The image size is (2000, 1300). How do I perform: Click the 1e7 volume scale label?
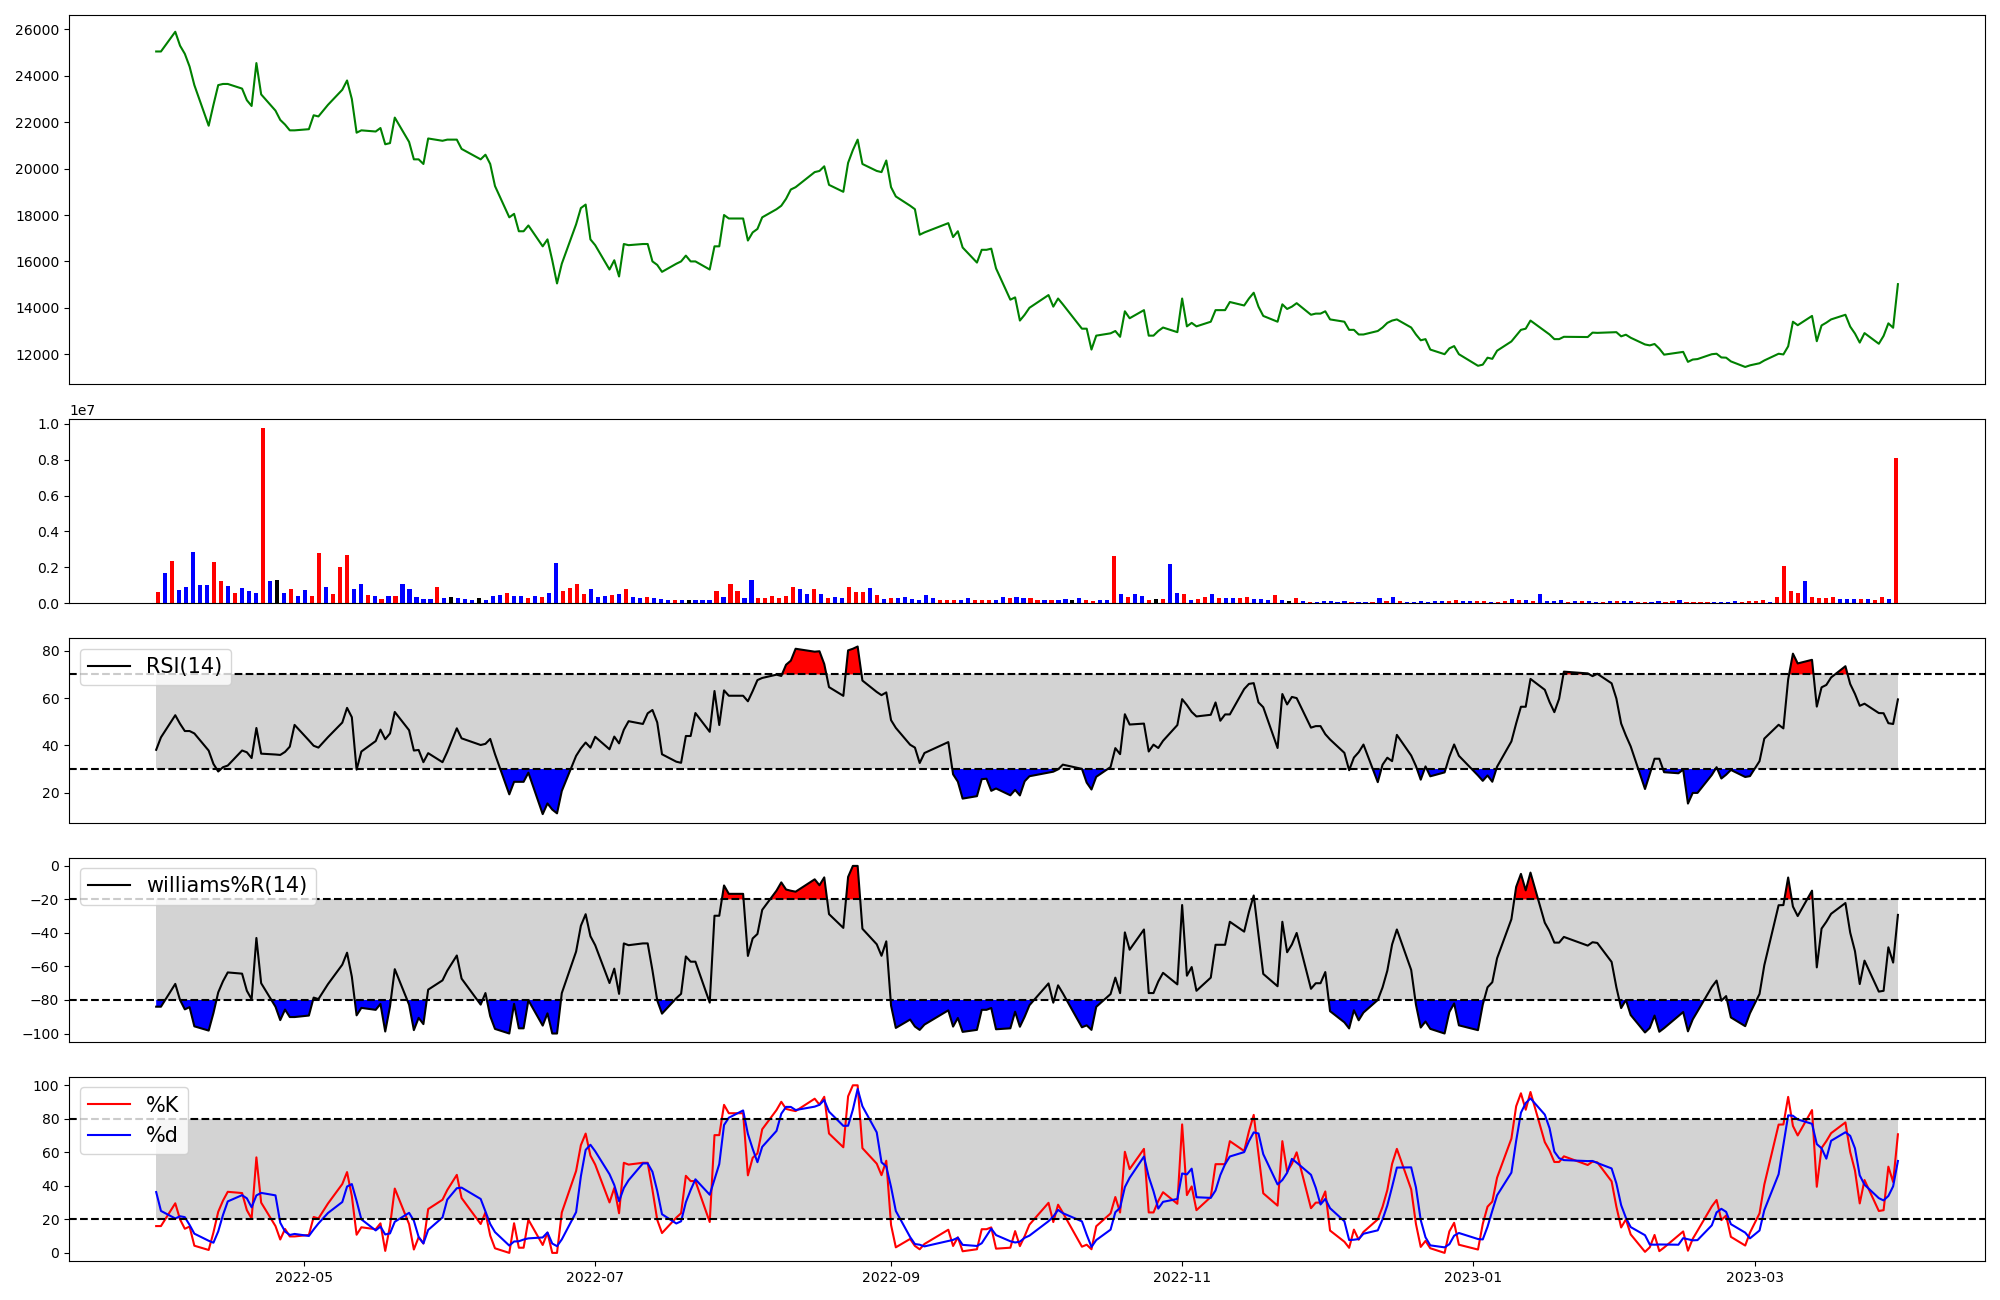pos(82,410)
